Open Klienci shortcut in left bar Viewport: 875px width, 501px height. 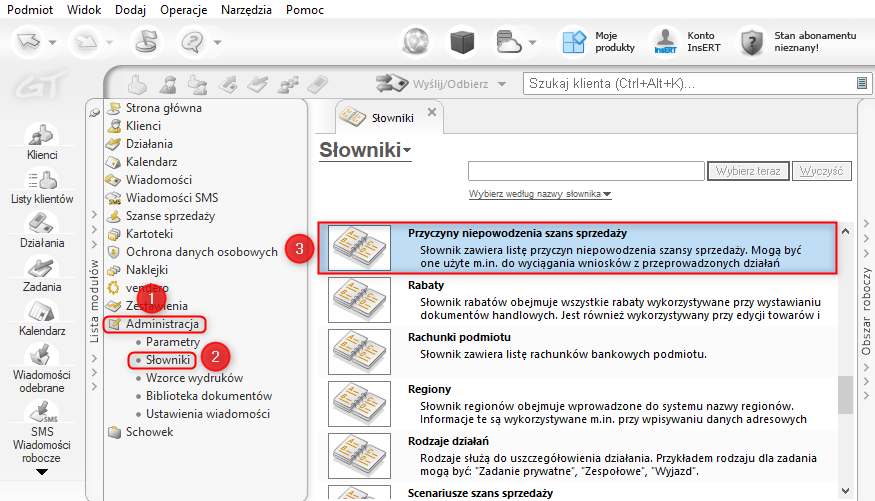[x=42, y=142]
